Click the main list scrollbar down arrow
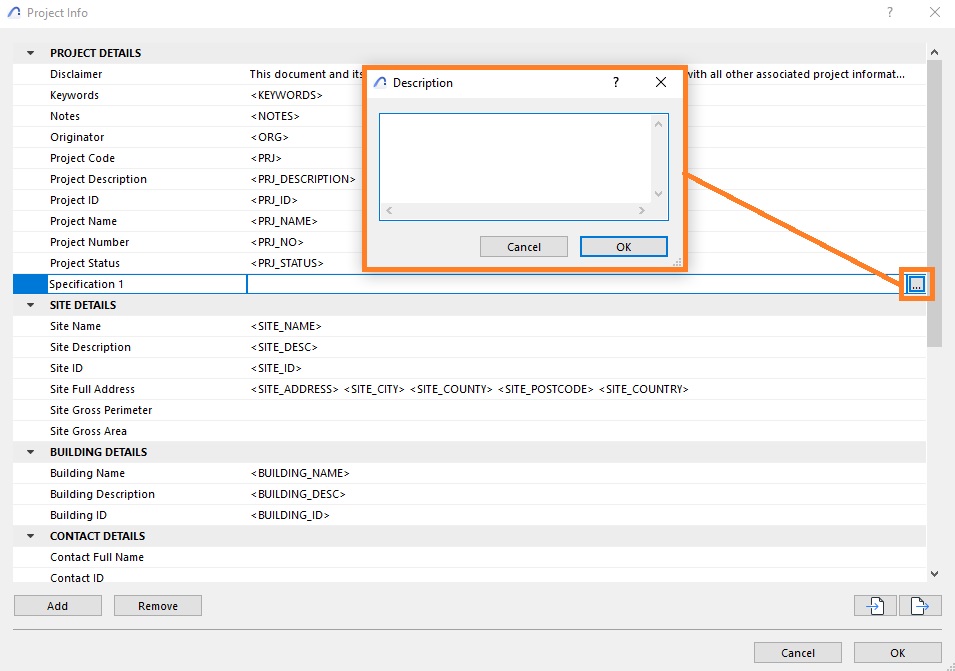The height and width of the screenshot is (671, 955). 934,574
